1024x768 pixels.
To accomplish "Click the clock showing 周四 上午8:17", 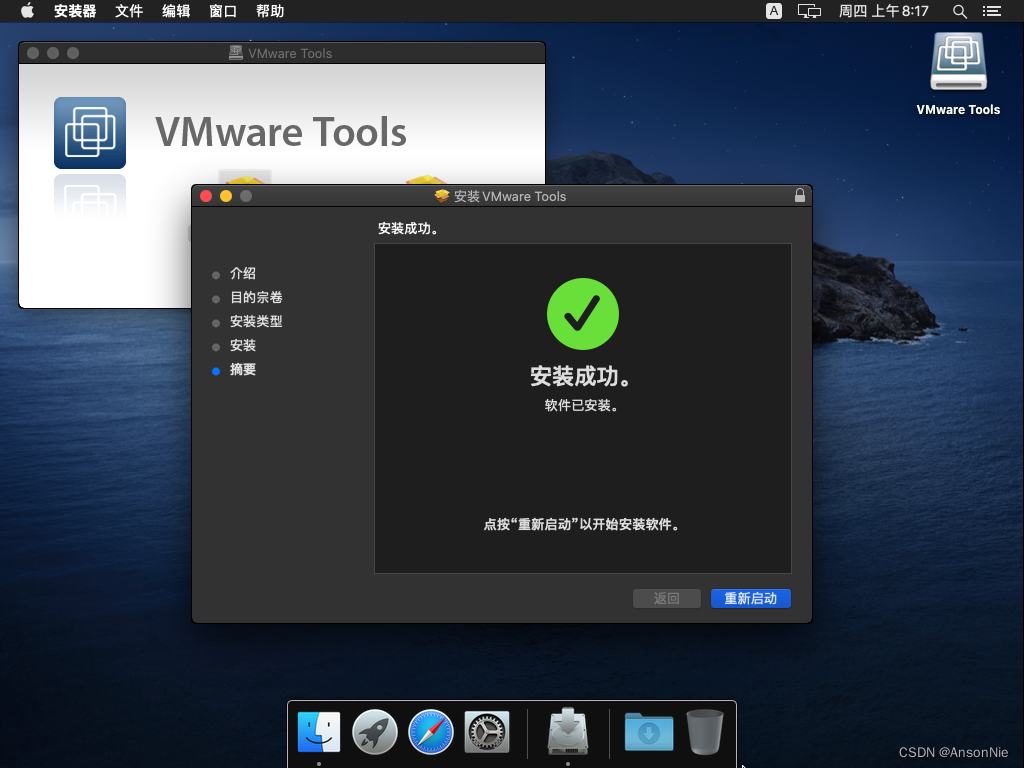I will [884, 10].
